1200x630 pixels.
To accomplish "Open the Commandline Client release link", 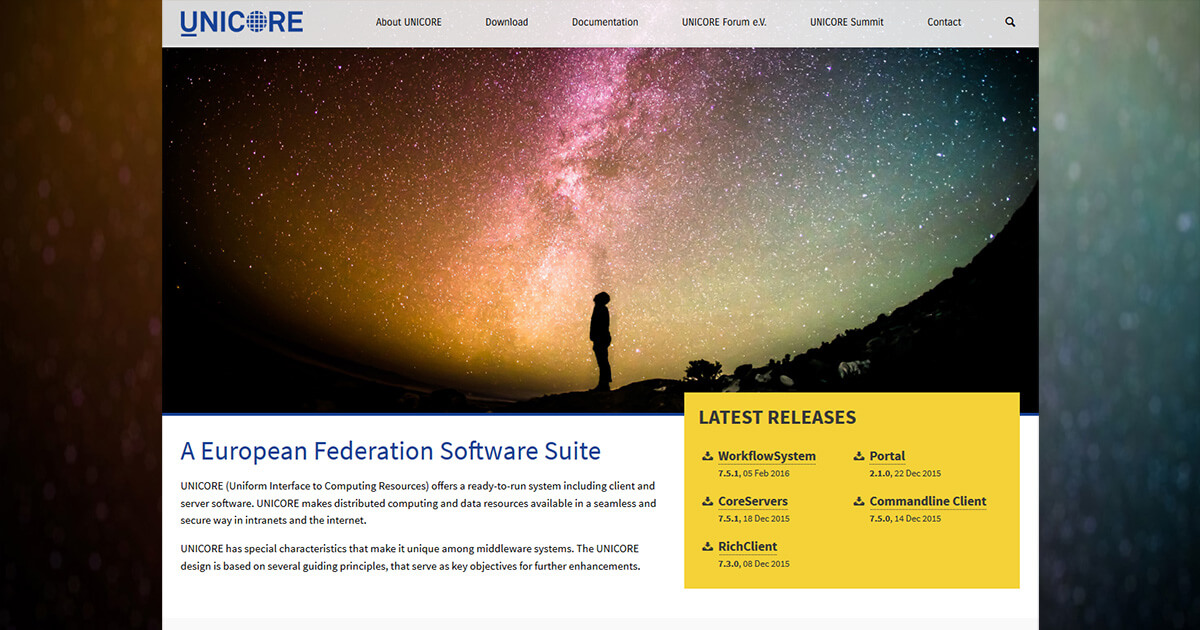I will click(x=928, y=501).
